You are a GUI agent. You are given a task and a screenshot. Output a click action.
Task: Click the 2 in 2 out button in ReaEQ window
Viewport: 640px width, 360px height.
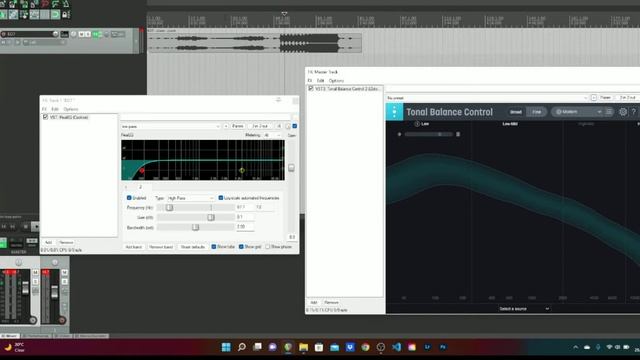[260, 127]
